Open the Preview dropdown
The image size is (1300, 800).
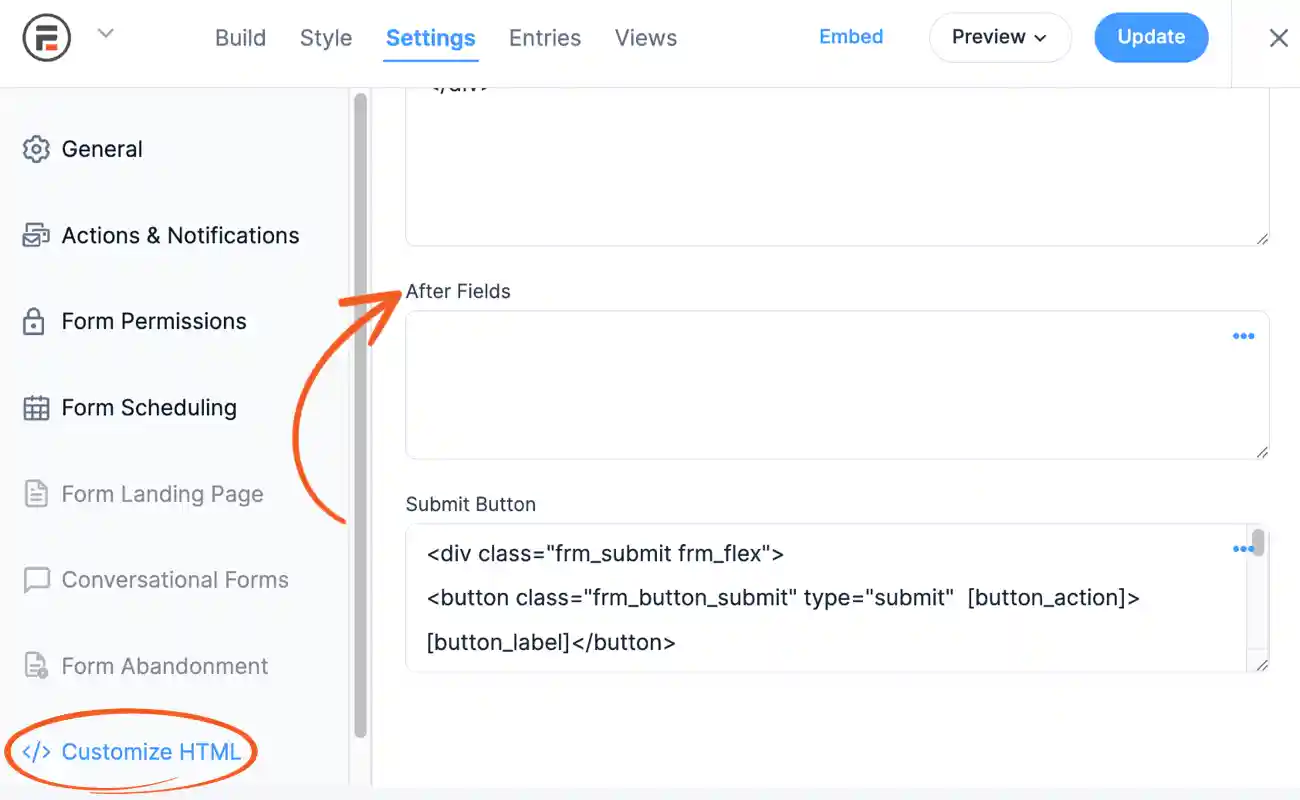pos(999,37)
